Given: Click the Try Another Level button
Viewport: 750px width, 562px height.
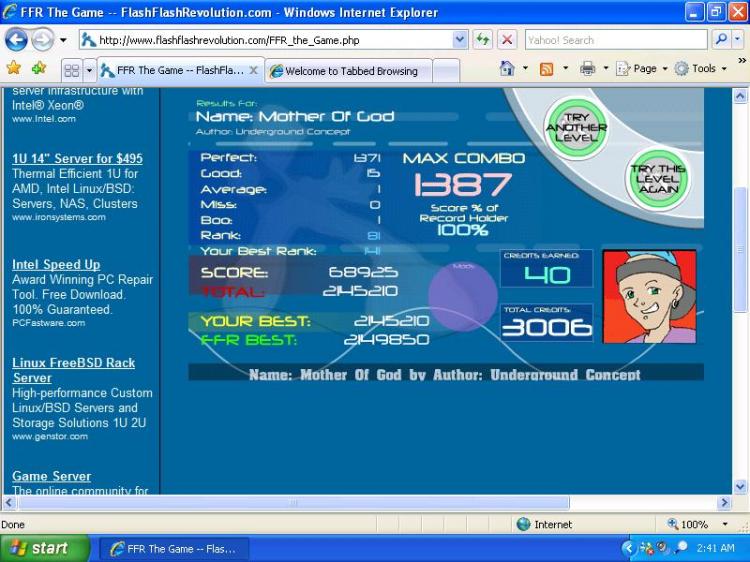Looking at the screenshot, I should coord(576,127).
